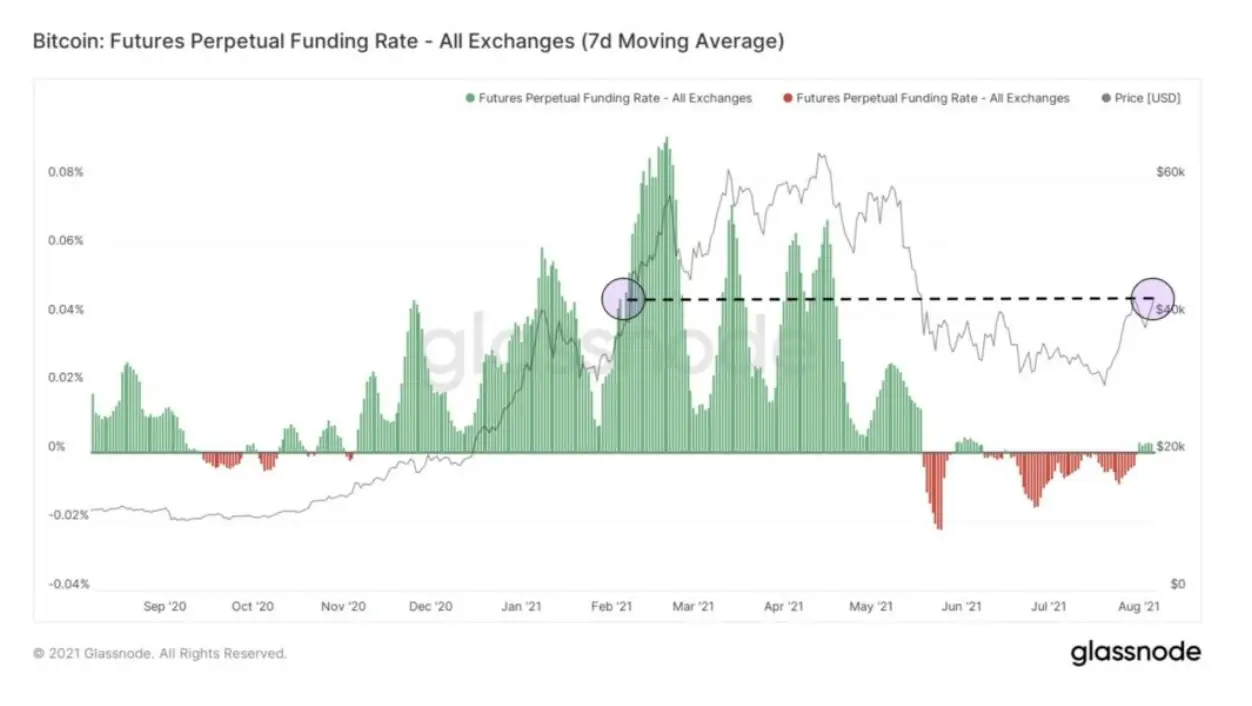This screenshot has height=706, width=1252.
Task: Toggle green Futures Perpetual Funding Rate legend label
Action: [x=615, y=98]
